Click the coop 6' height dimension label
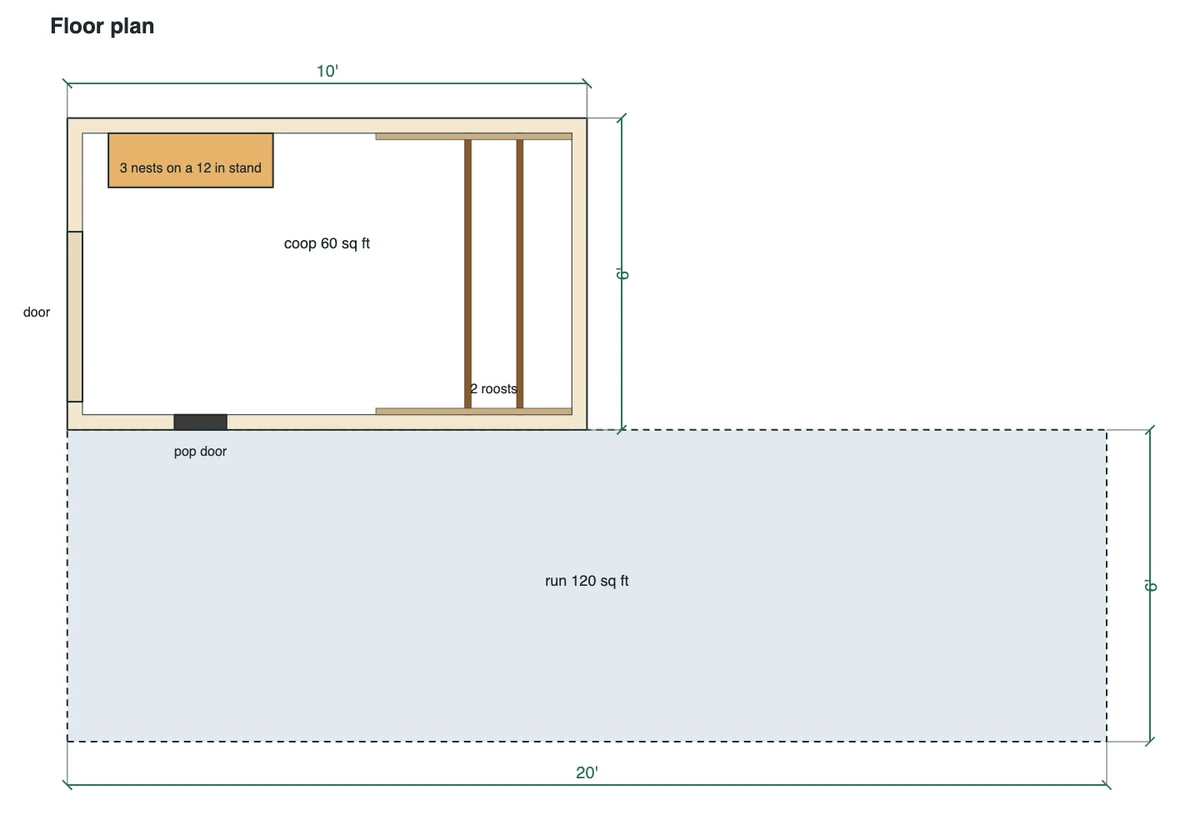 point(620,274)
